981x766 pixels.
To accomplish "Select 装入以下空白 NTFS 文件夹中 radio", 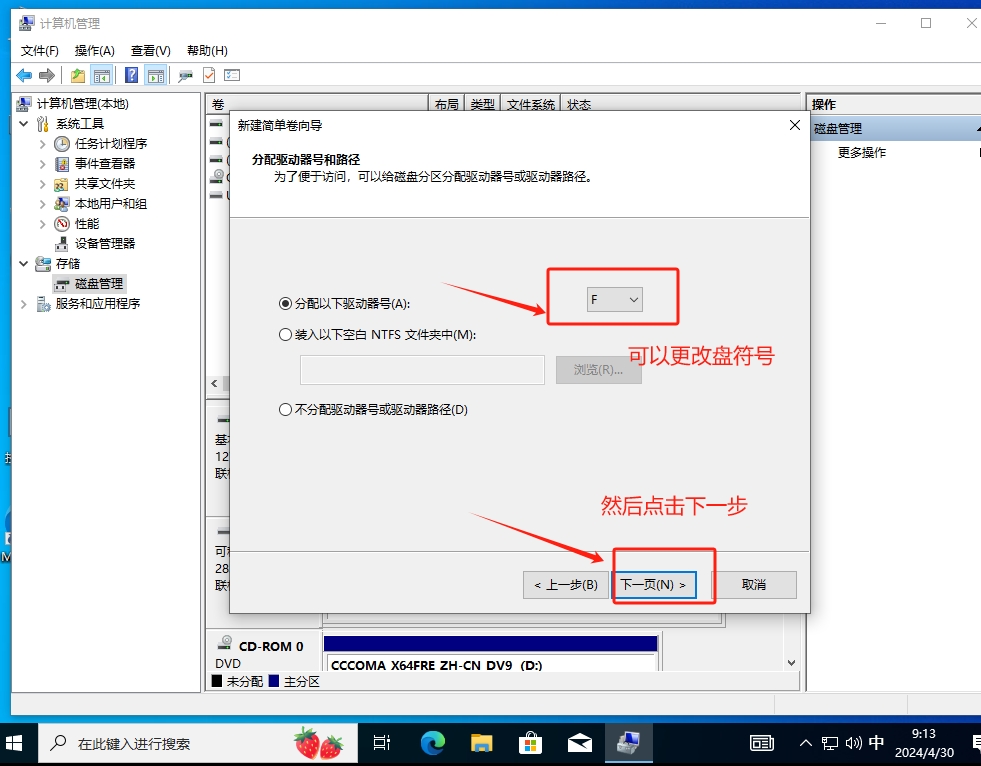I will tap(285, 335).
